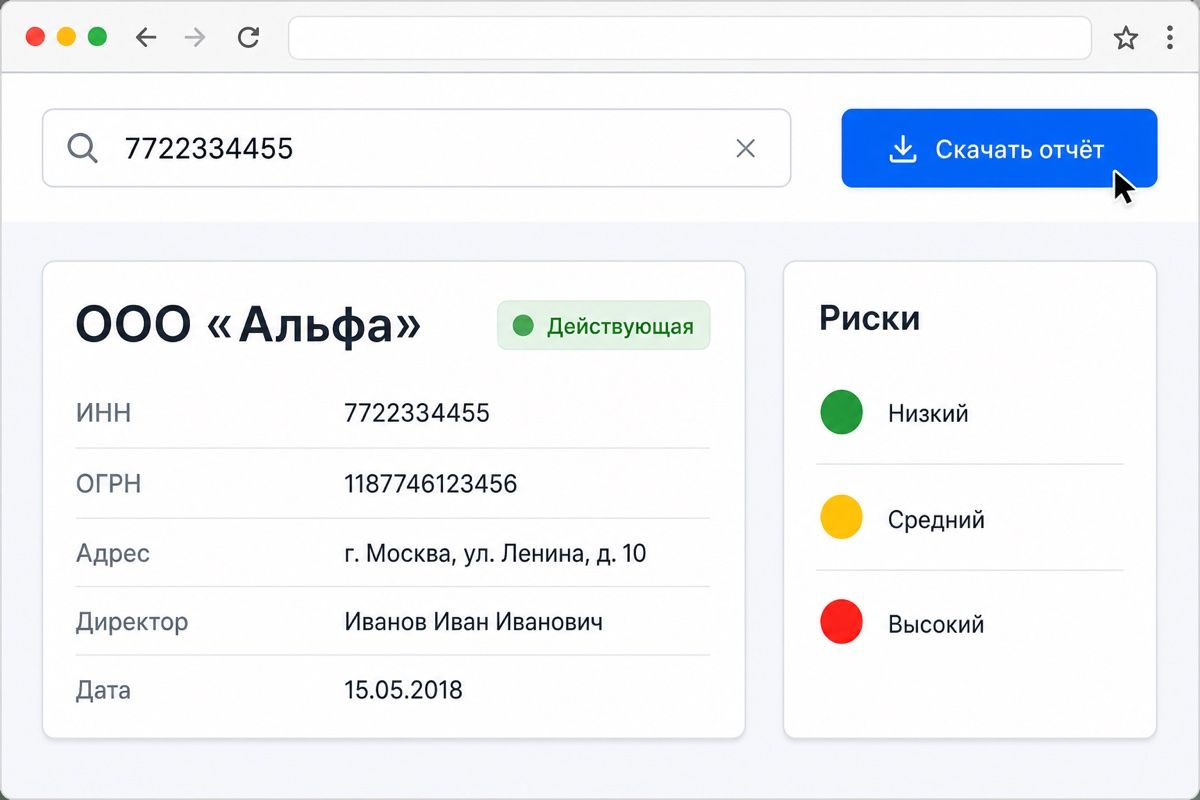This screenshot has height=800, width=1200.
Task: Select the green Низкий risk dot
Action: click(842, 413)
